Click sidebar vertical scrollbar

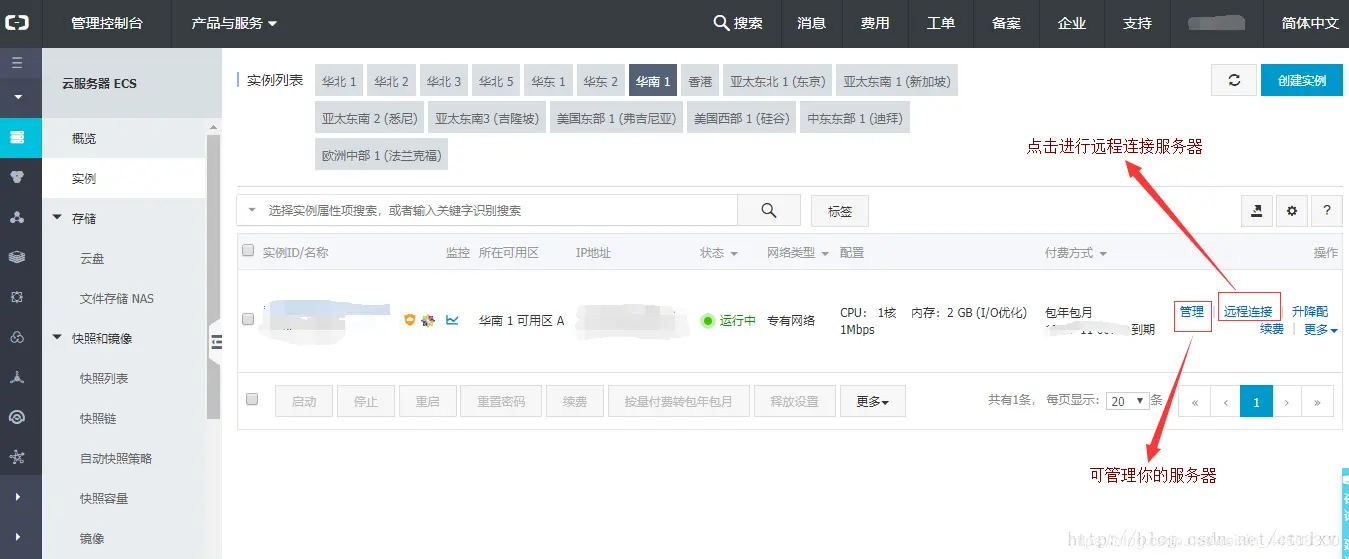click(213, 275)
